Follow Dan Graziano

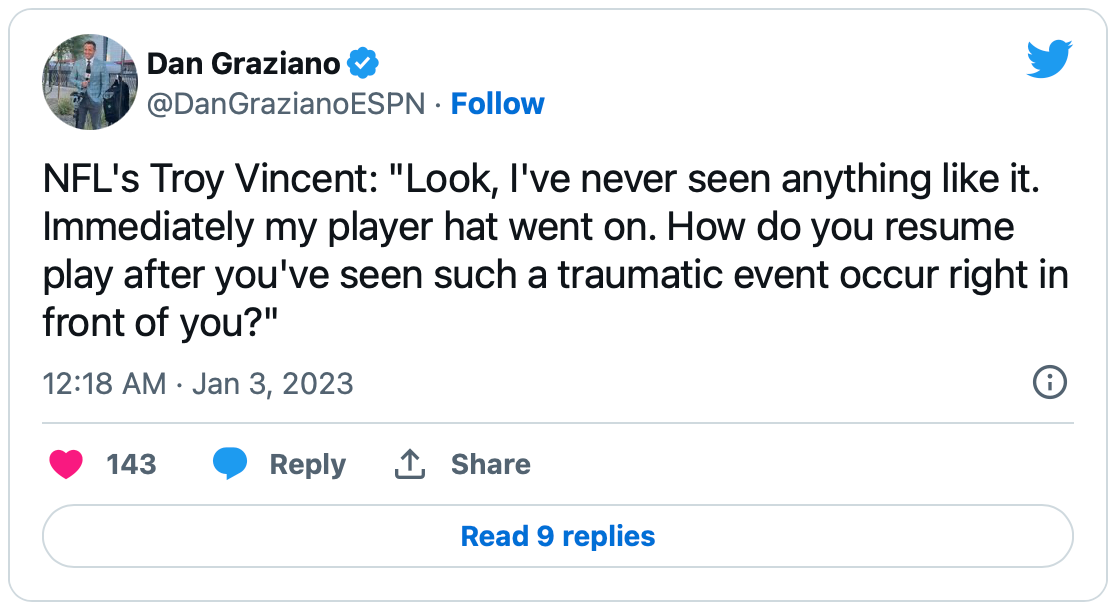coord(497,104)
